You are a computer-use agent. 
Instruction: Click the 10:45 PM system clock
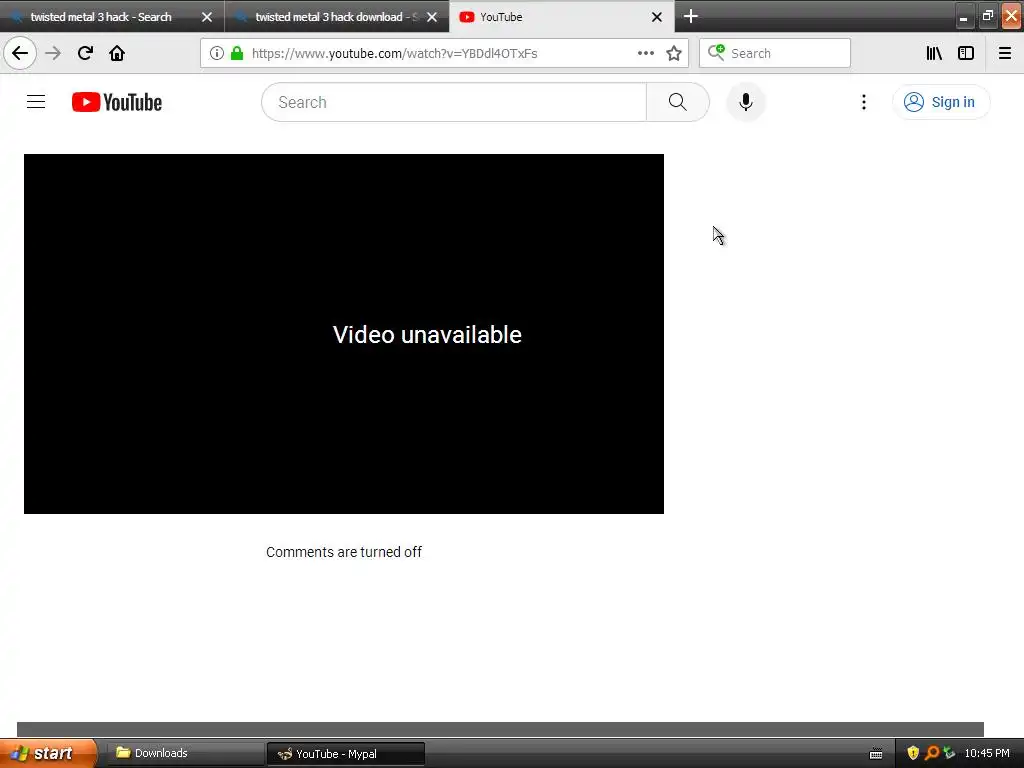pos(987,753)
